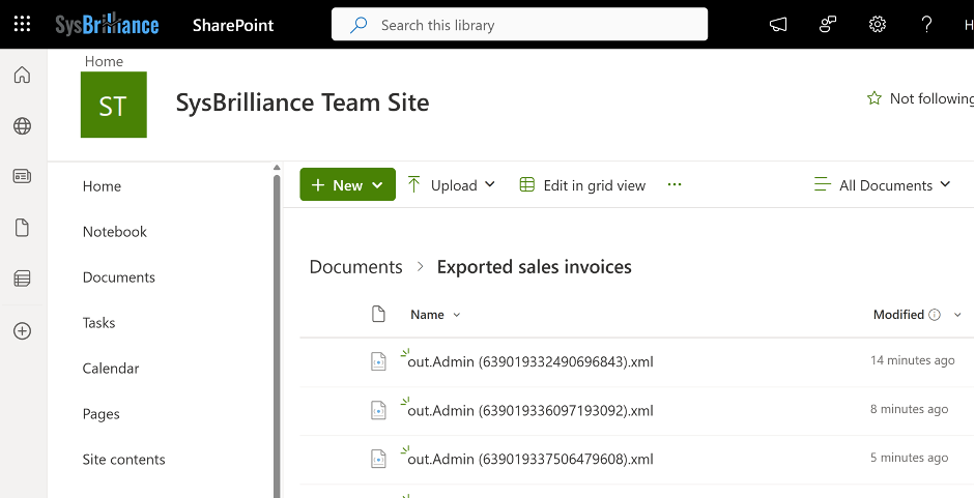Screen dimensions: 977x499
Task: Click the 5 minutes ago modified value
Action: click(x=909, y=458)
